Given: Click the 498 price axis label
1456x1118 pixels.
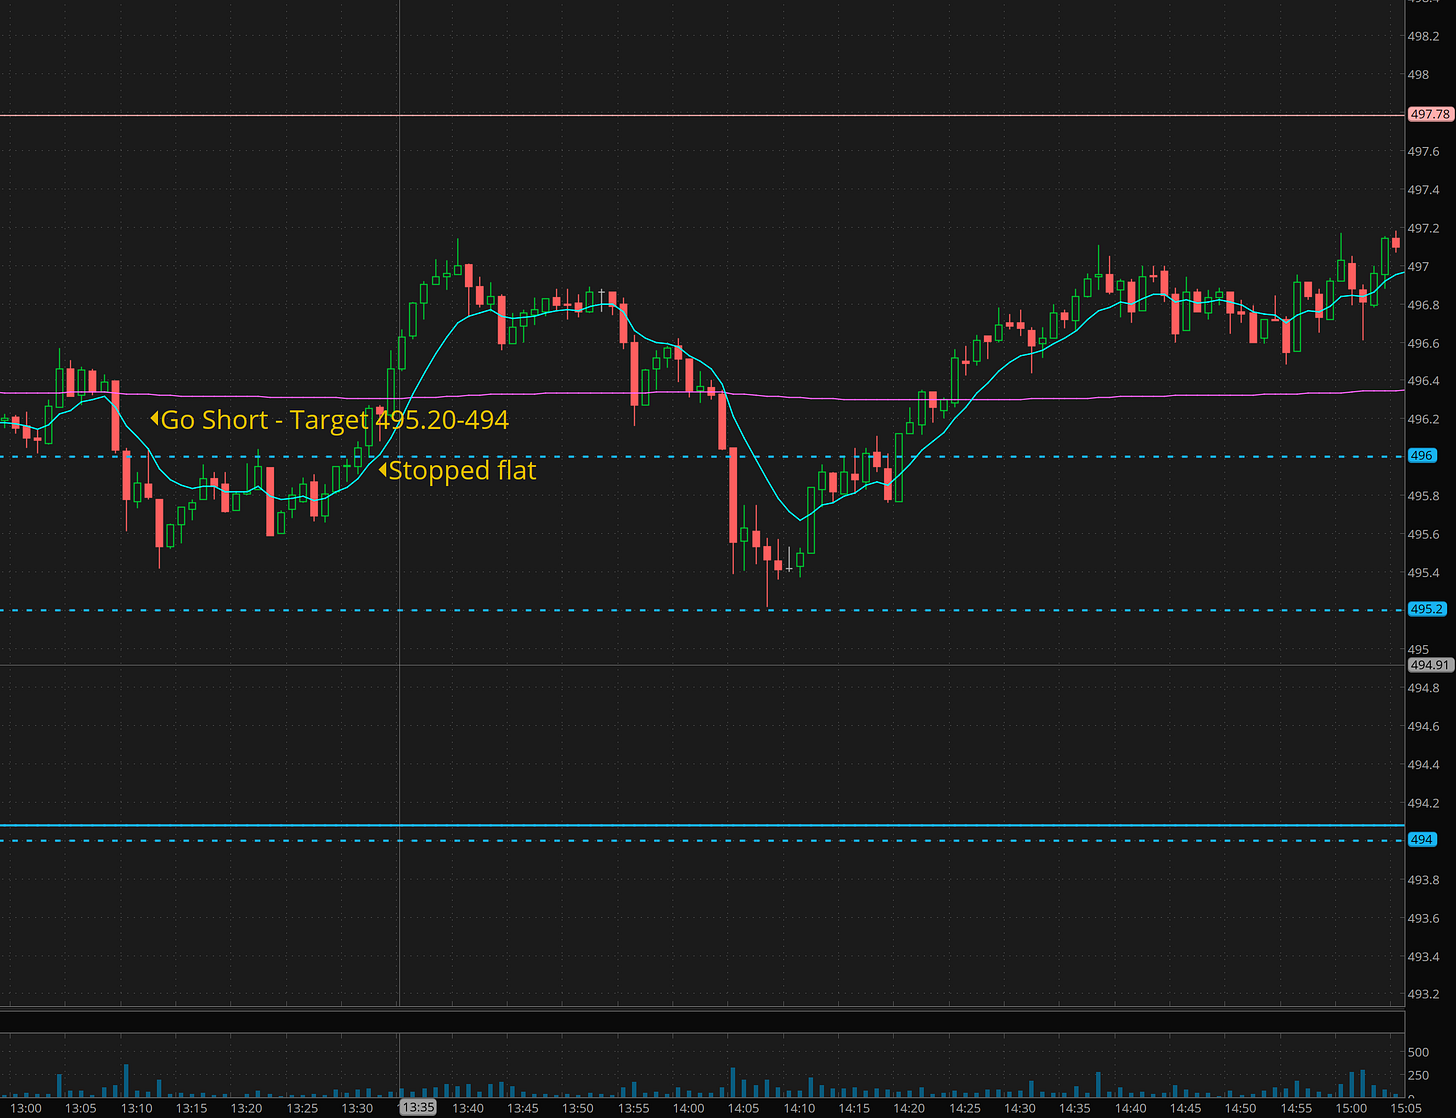Looking at the screenshot, I should [1418, 74].
